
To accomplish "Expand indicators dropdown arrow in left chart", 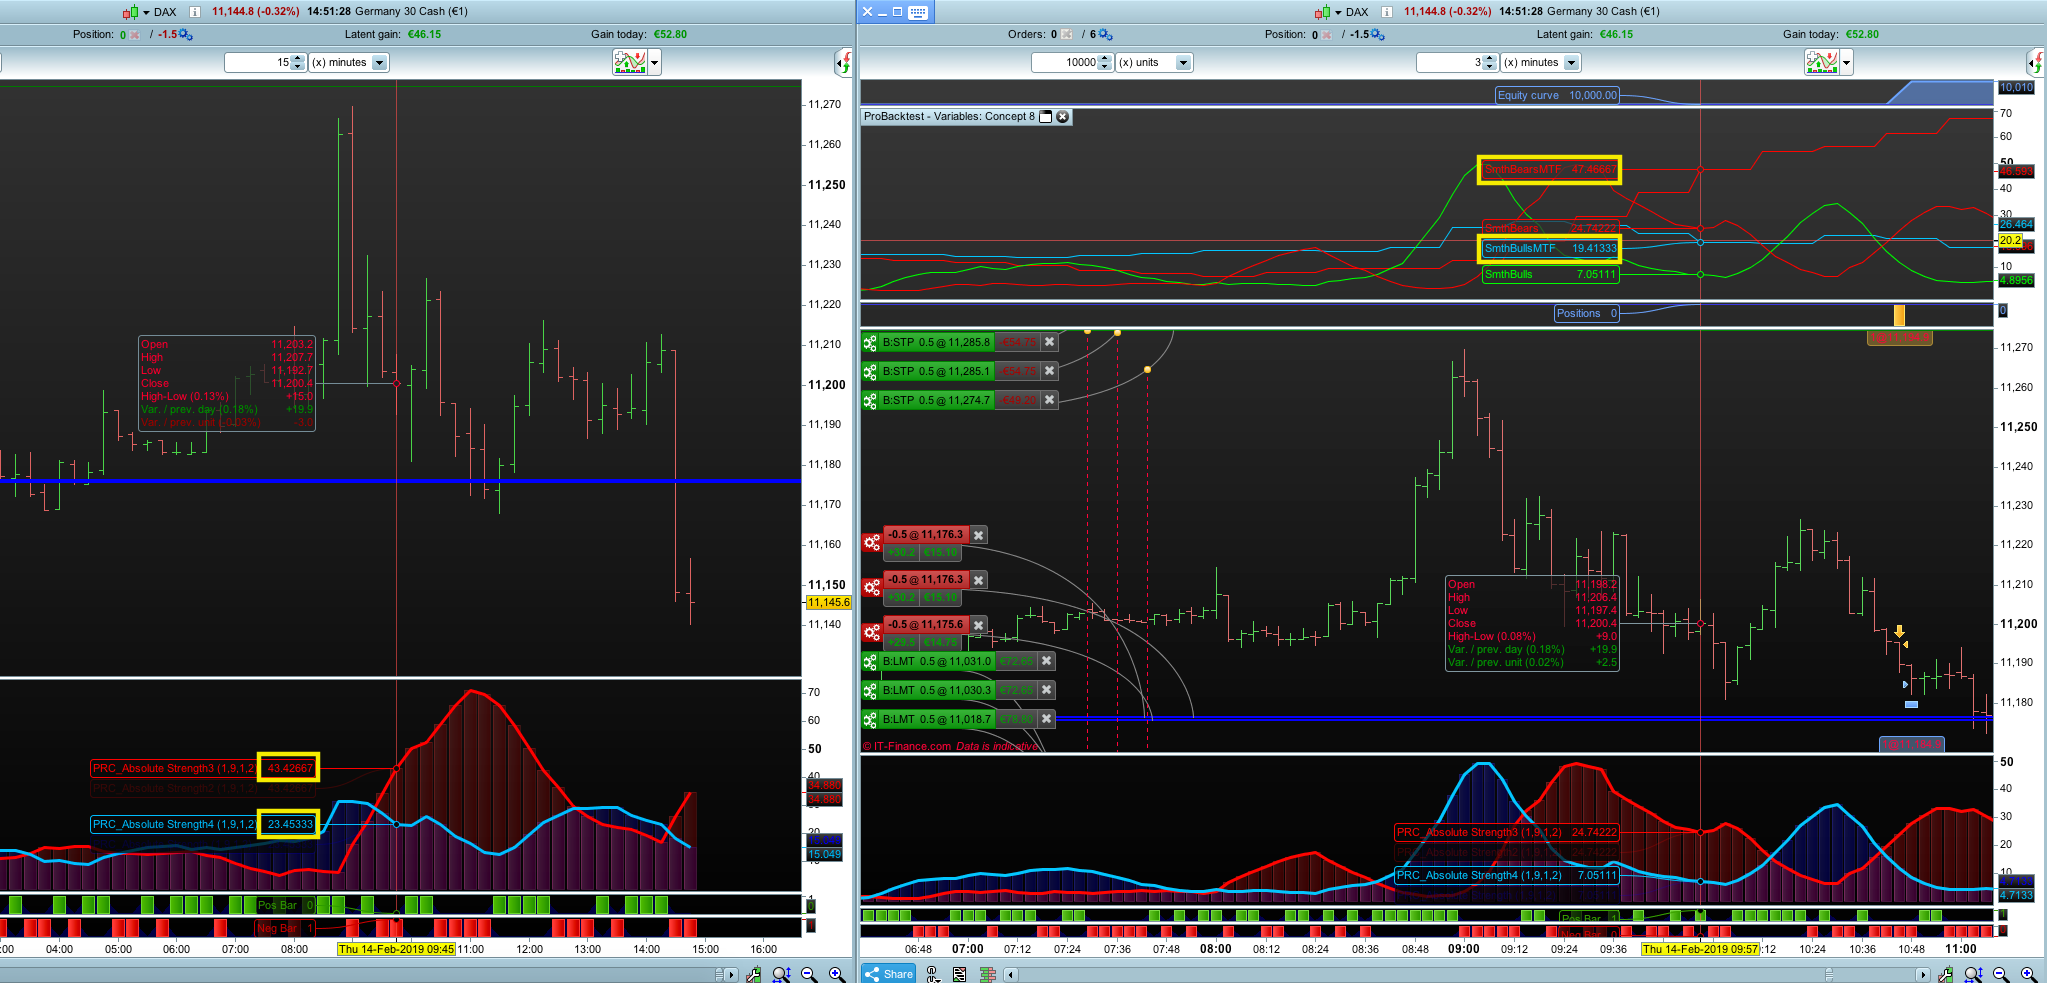I will click(x=655, y=62).
